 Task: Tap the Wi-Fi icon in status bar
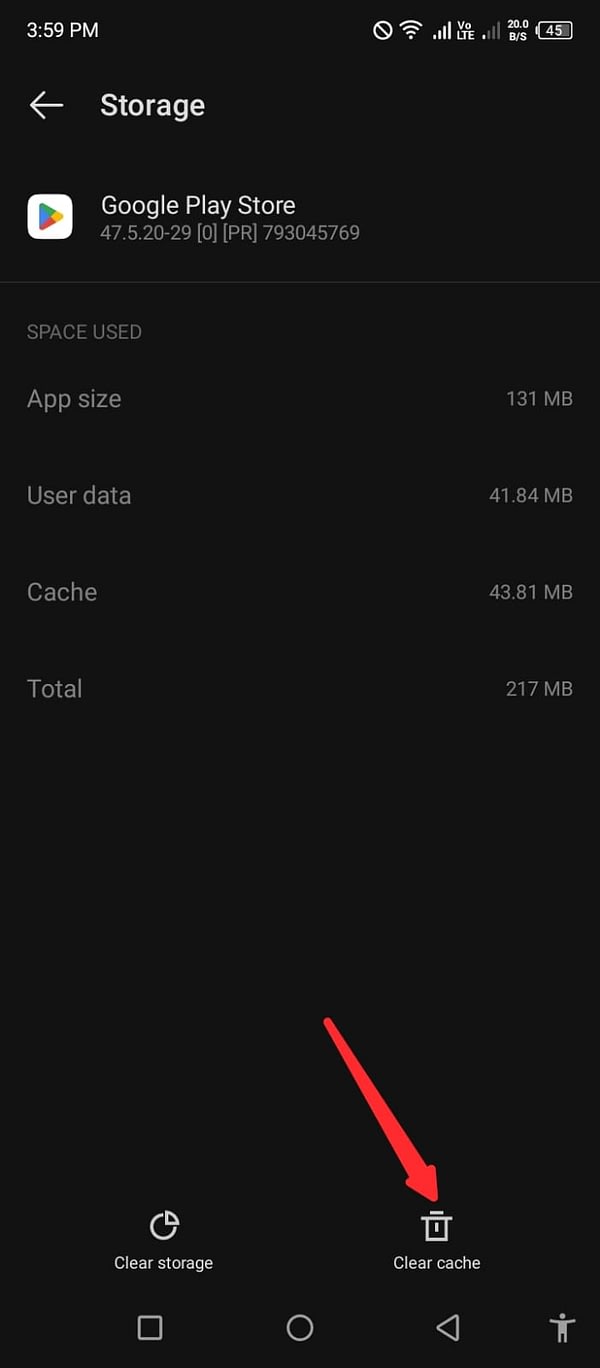point(410,30)
